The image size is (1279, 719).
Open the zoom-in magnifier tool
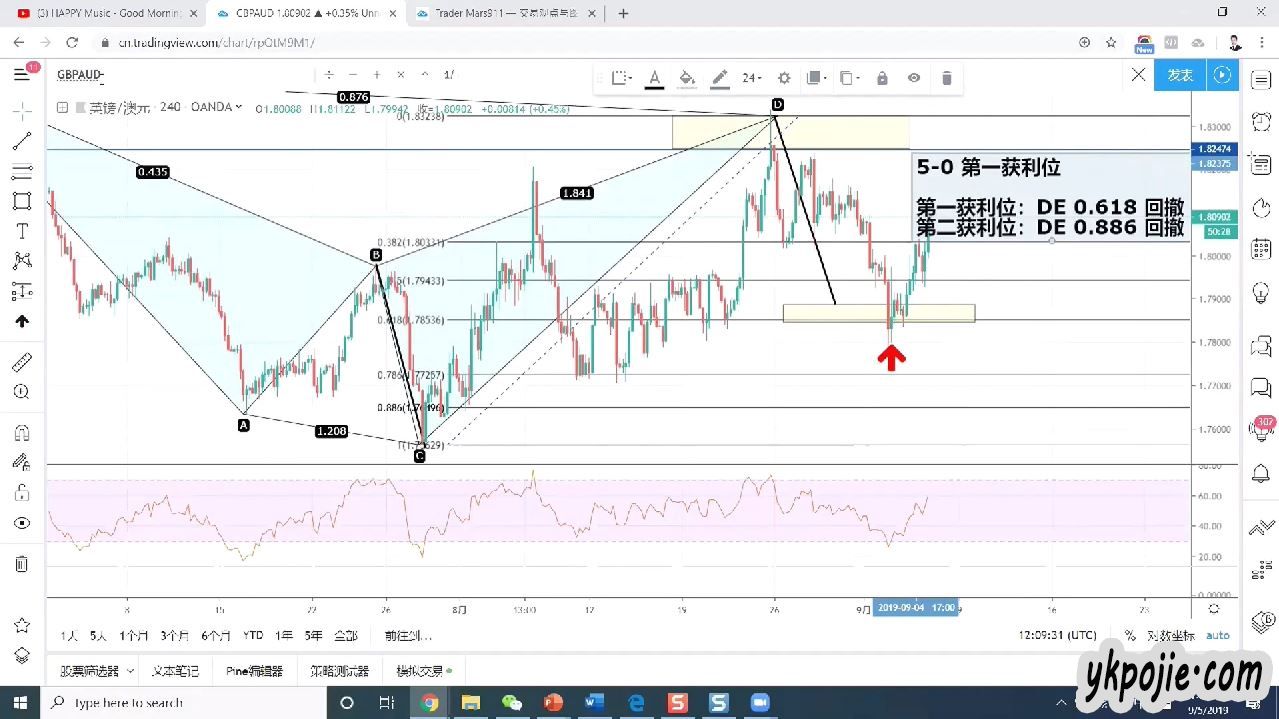[22, 392]
